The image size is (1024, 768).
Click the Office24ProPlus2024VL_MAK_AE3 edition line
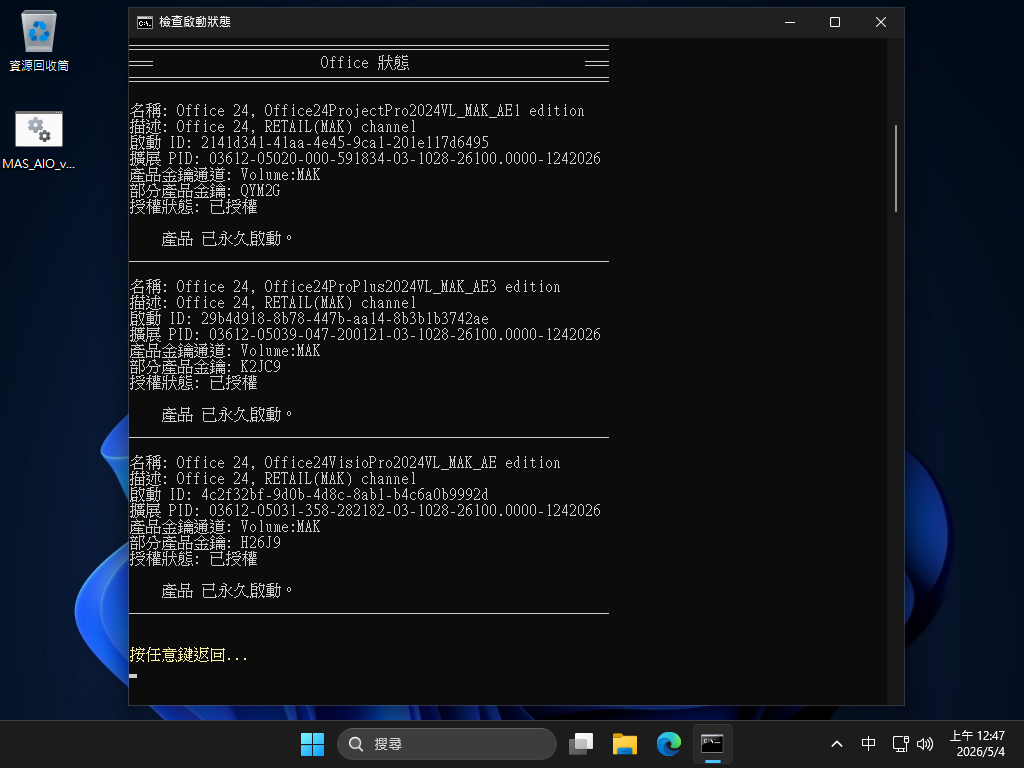click(345, 287)
